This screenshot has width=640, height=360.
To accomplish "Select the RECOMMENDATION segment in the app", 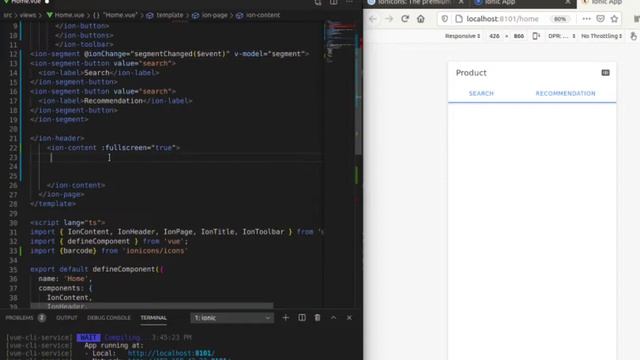I will 565,93.
